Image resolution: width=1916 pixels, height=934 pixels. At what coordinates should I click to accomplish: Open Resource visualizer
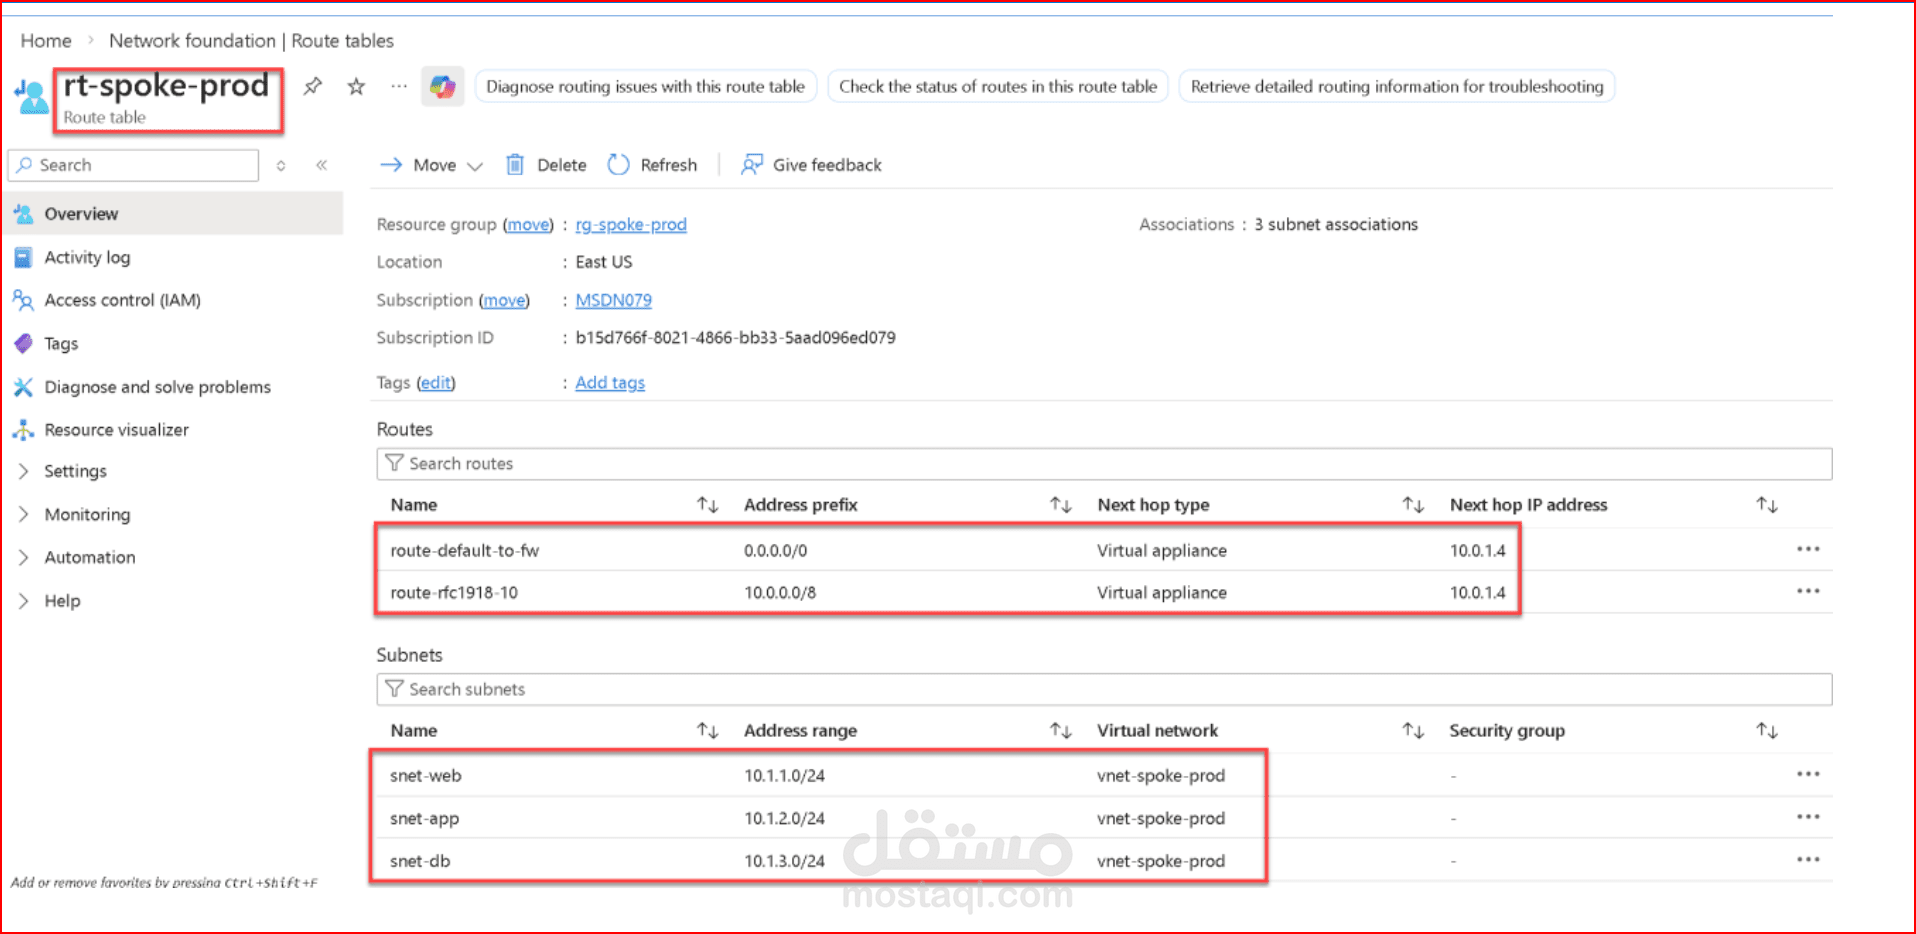(116, 429)
